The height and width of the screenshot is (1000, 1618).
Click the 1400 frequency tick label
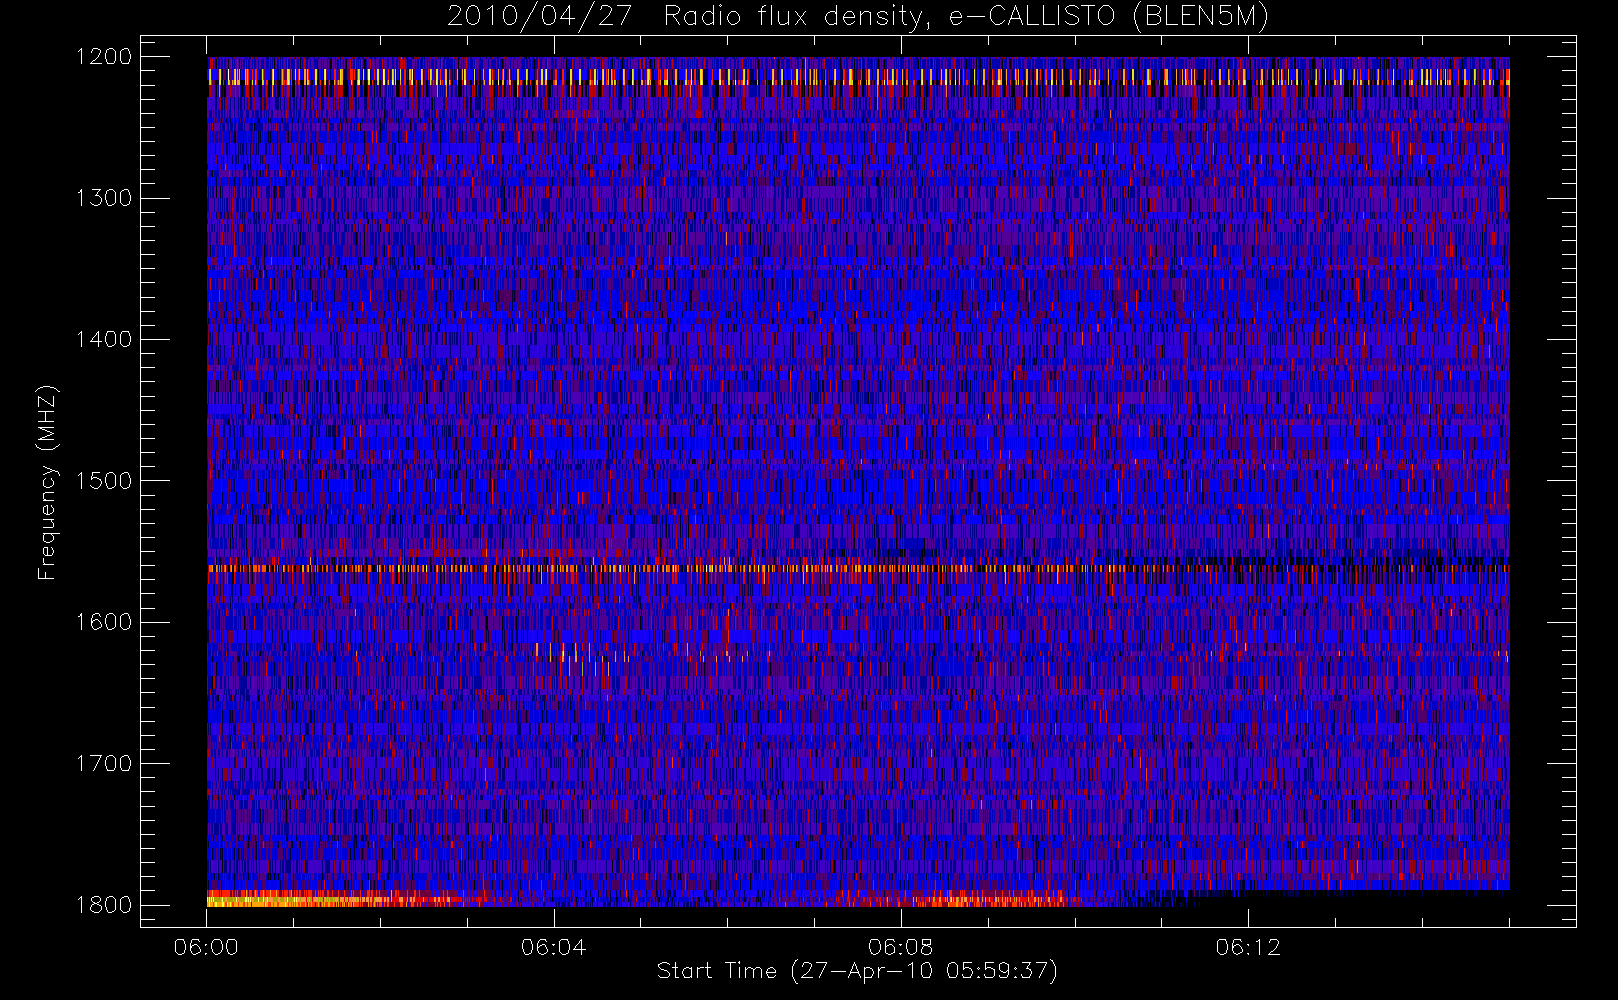pos(104,340)
